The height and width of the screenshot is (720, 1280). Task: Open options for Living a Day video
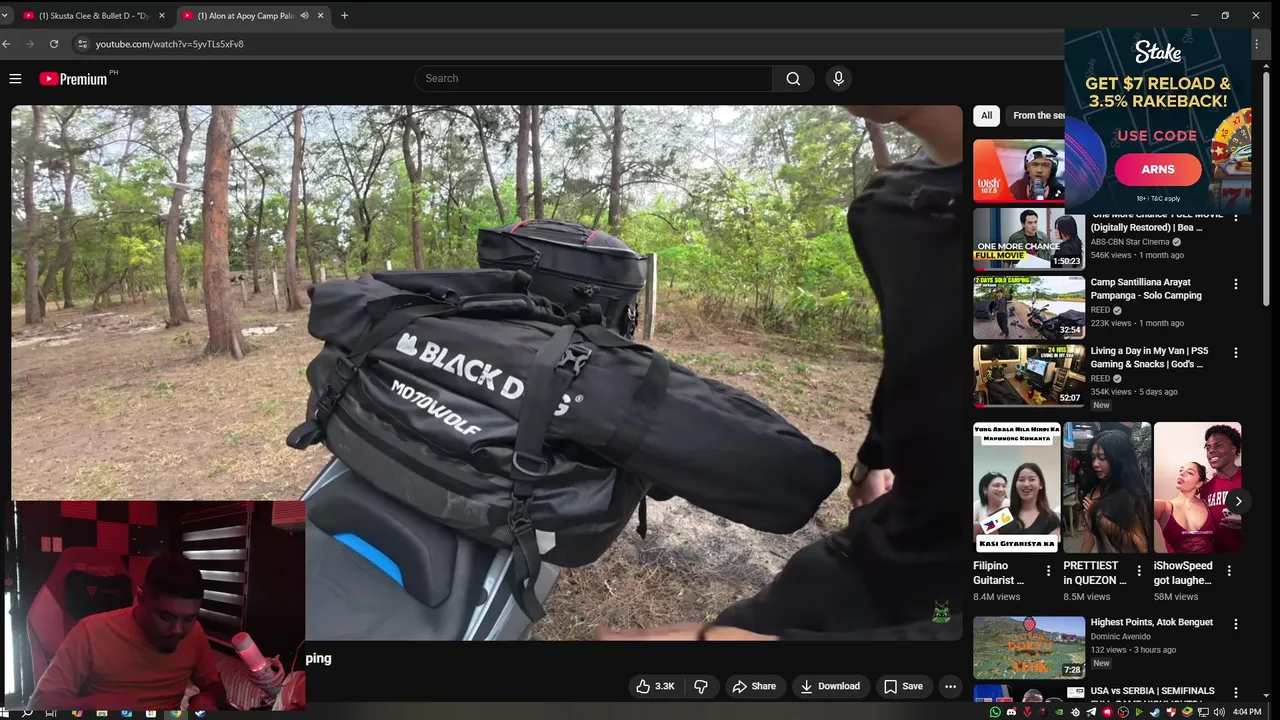pos(1235,353)
